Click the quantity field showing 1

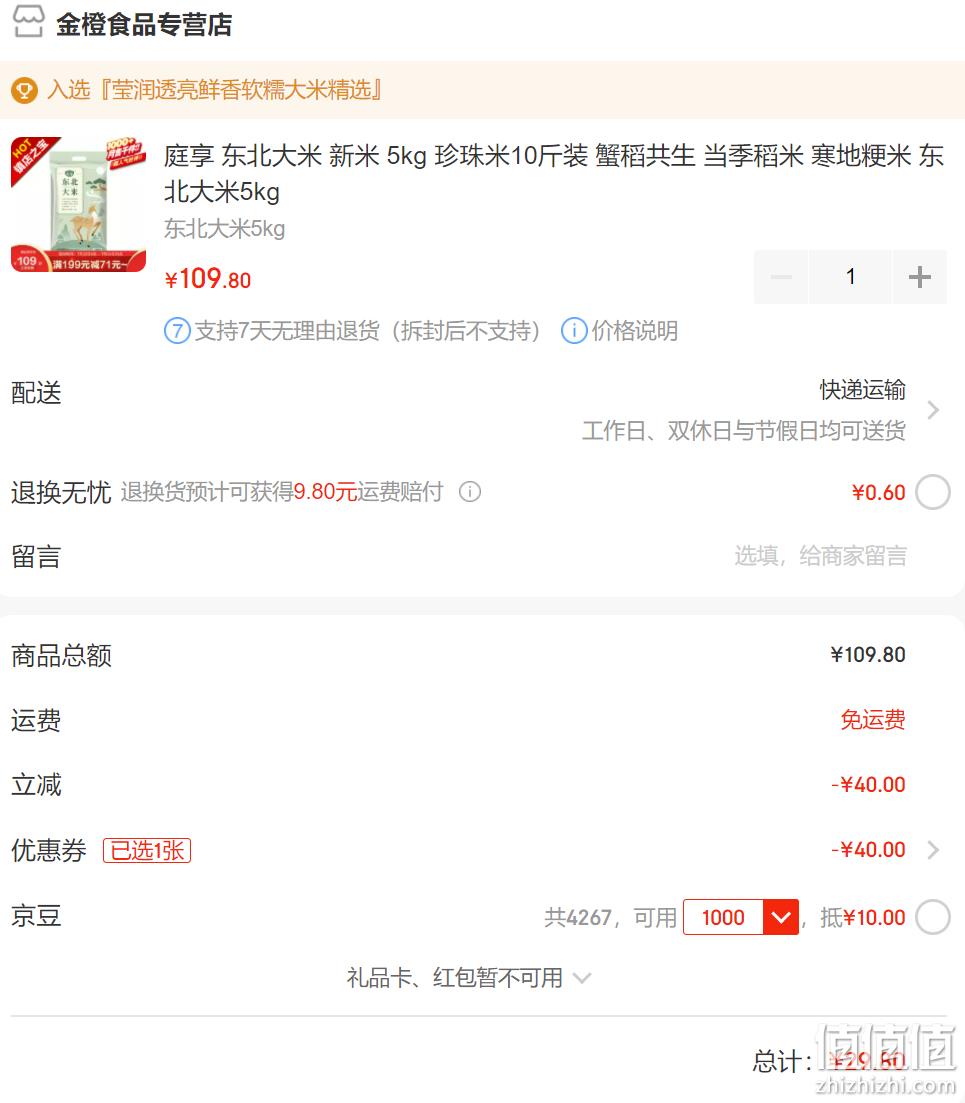[x=850, y=276]
